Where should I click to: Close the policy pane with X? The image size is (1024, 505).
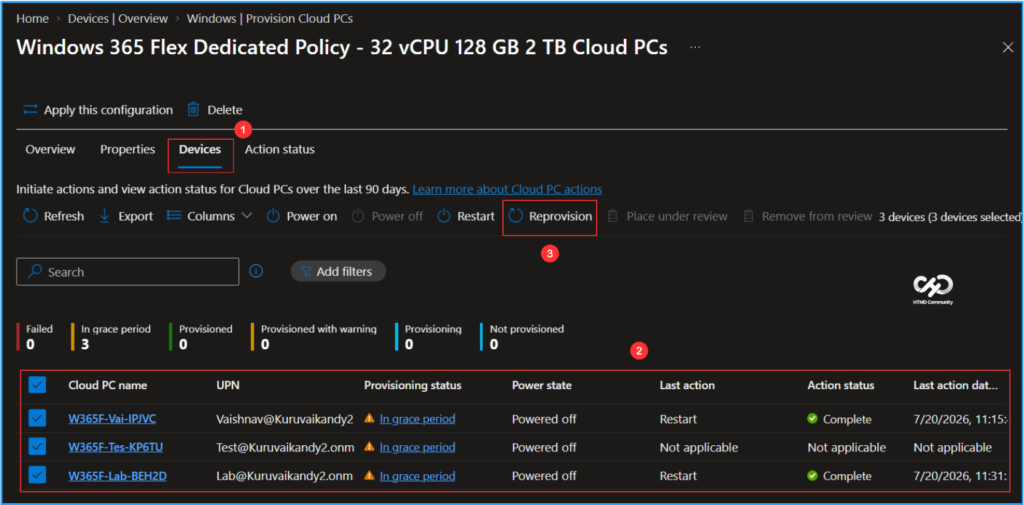[x=1008, y=46]
